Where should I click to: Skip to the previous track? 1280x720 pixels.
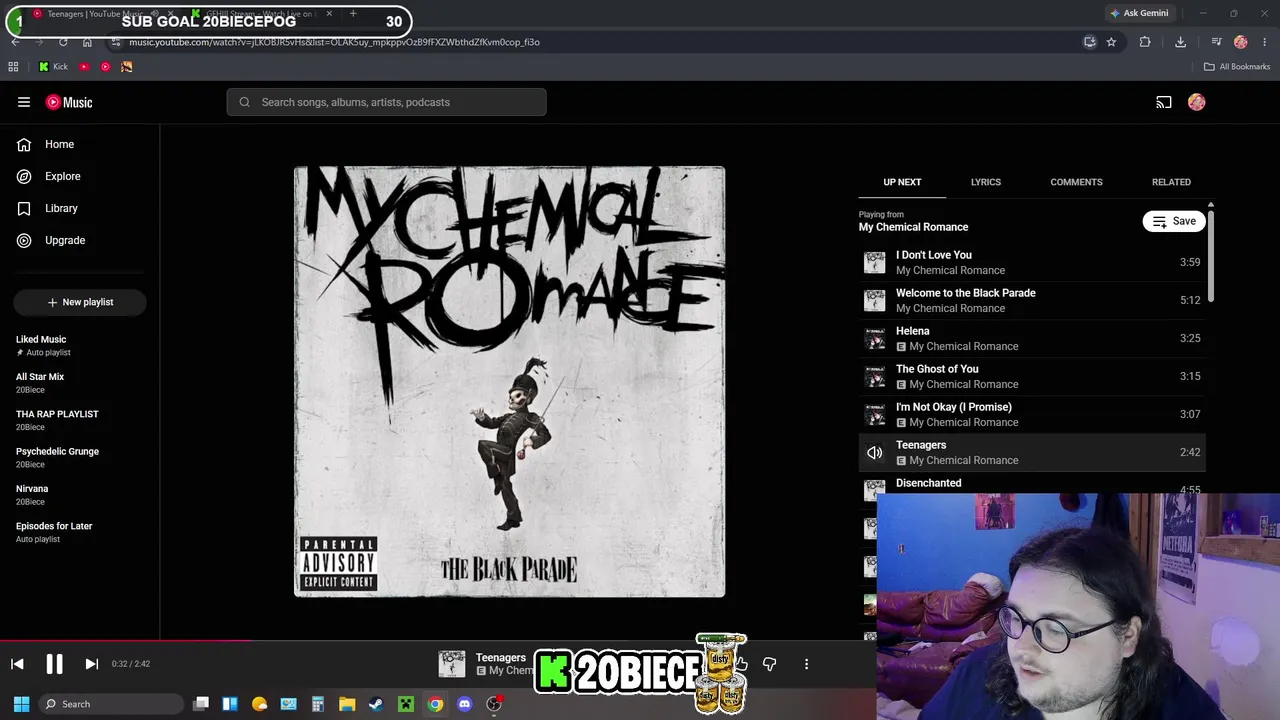pos(17,664)
